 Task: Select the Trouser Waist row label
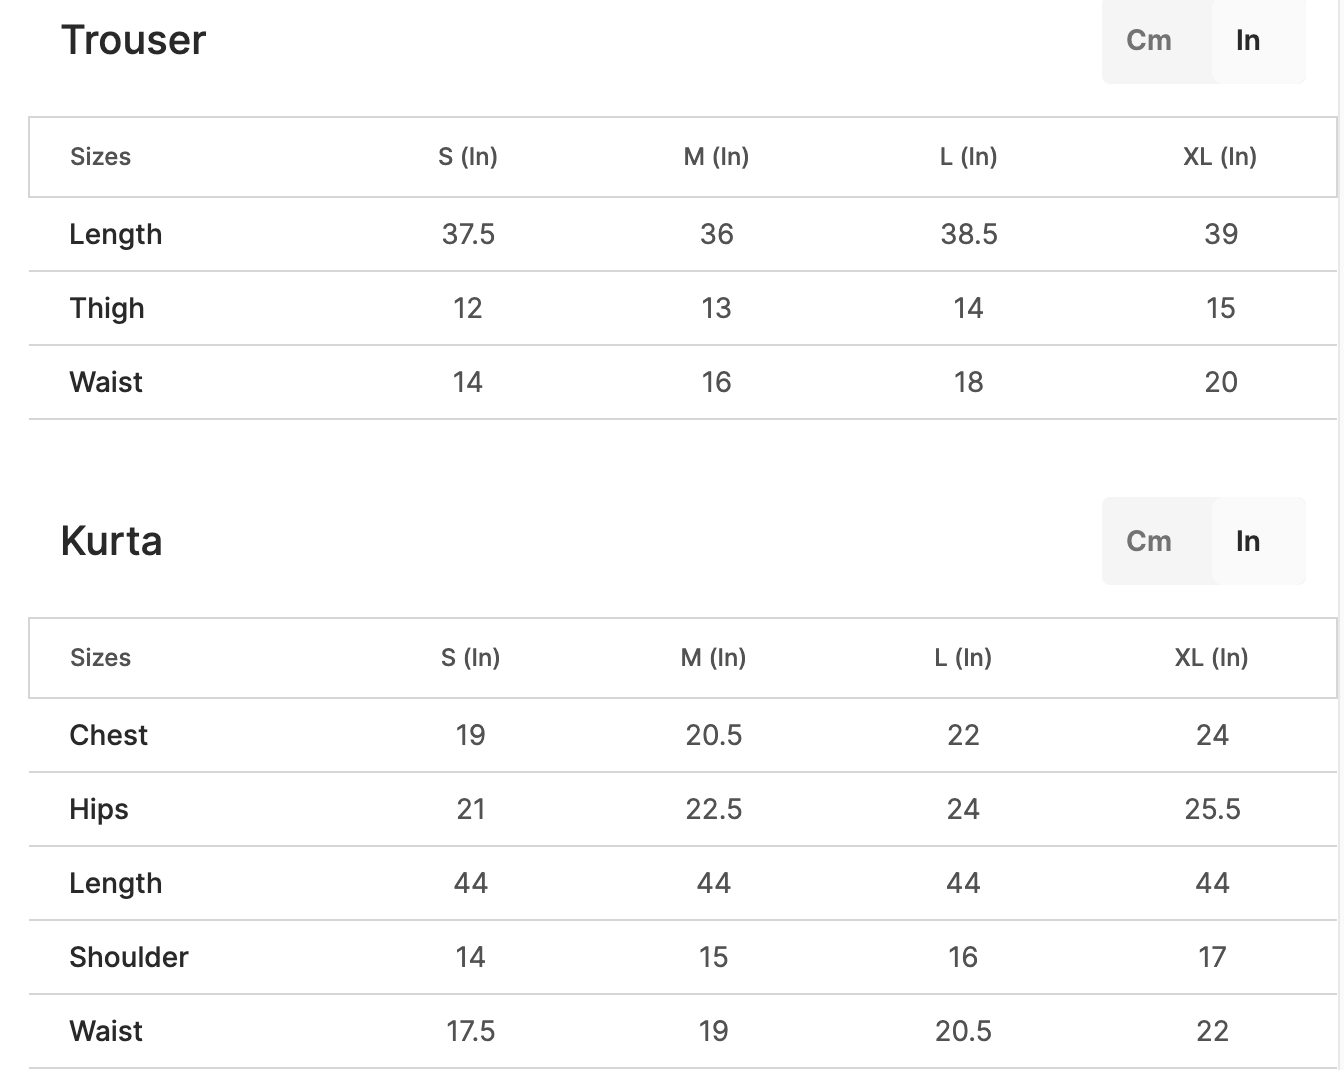click(x=106, y=382)
